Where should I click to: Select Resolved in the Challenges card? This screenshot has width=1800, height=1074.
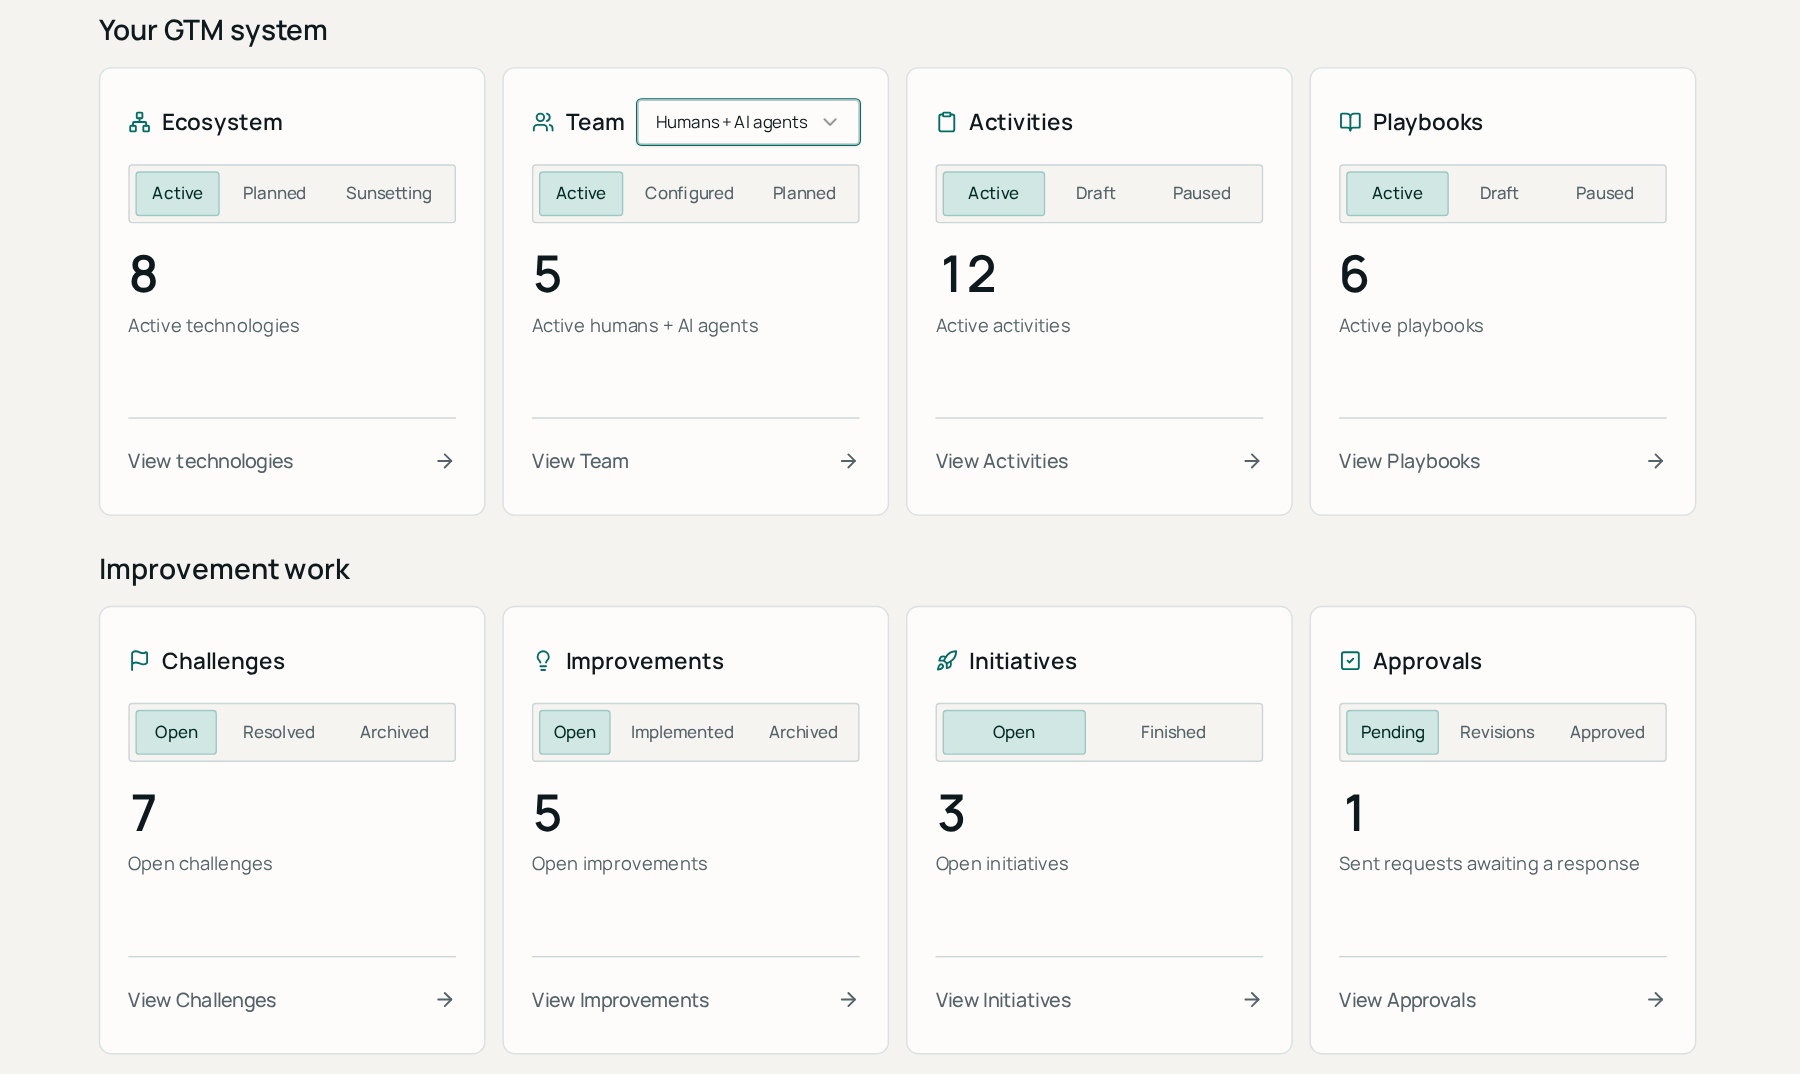point(279,733)
